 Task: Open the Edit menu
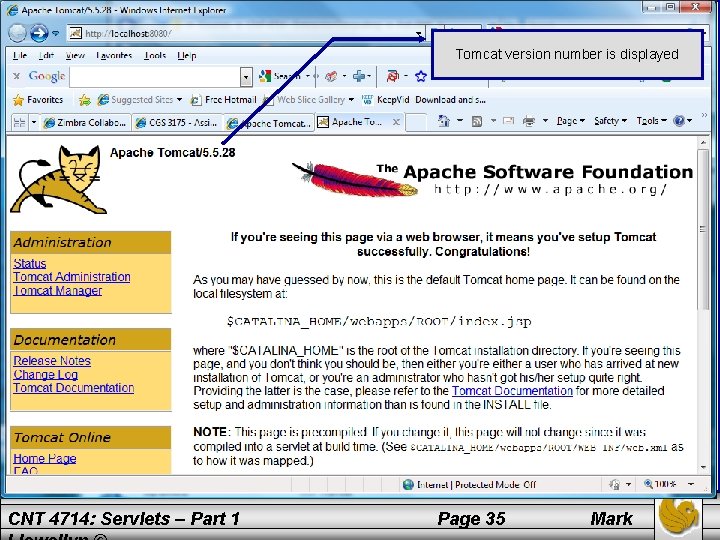pos(46,56)
